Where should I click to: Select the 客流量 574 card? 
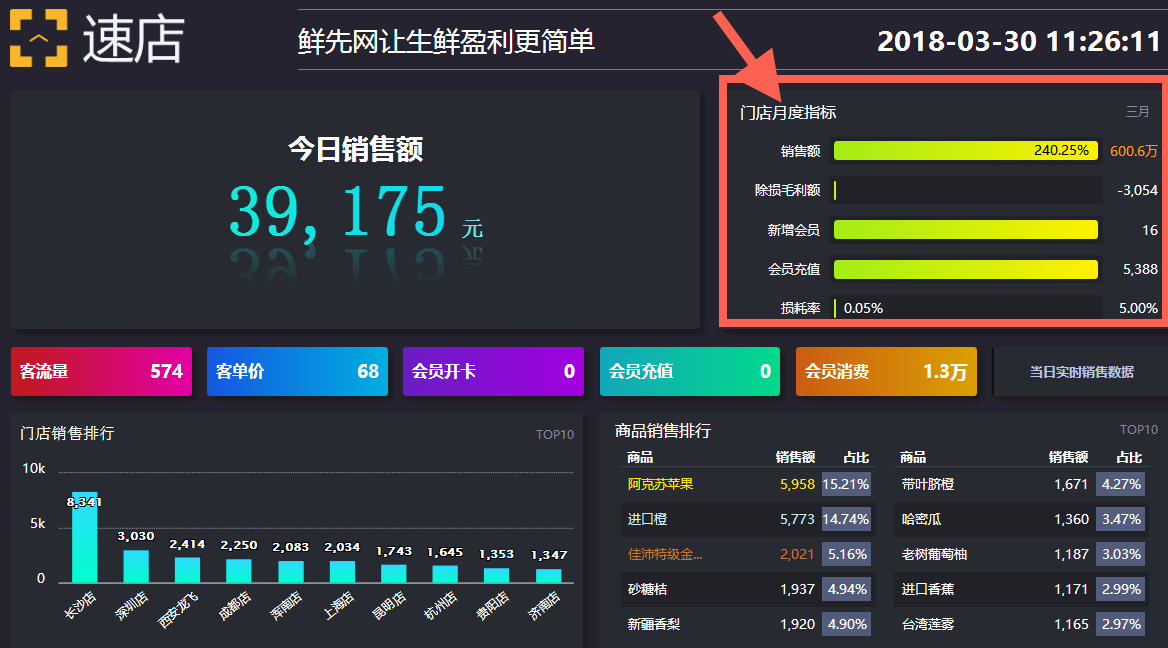(x=101, y=372)
